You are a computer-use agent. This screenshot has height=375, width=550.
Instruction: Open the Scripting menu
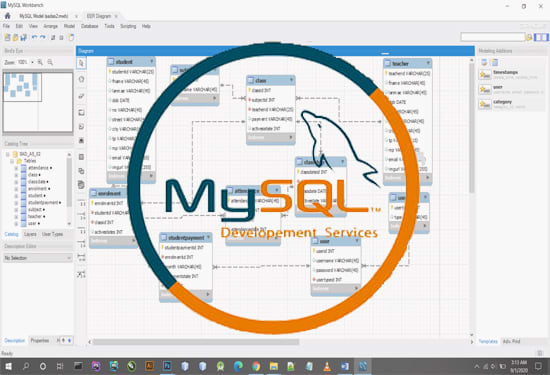[128, 26]
